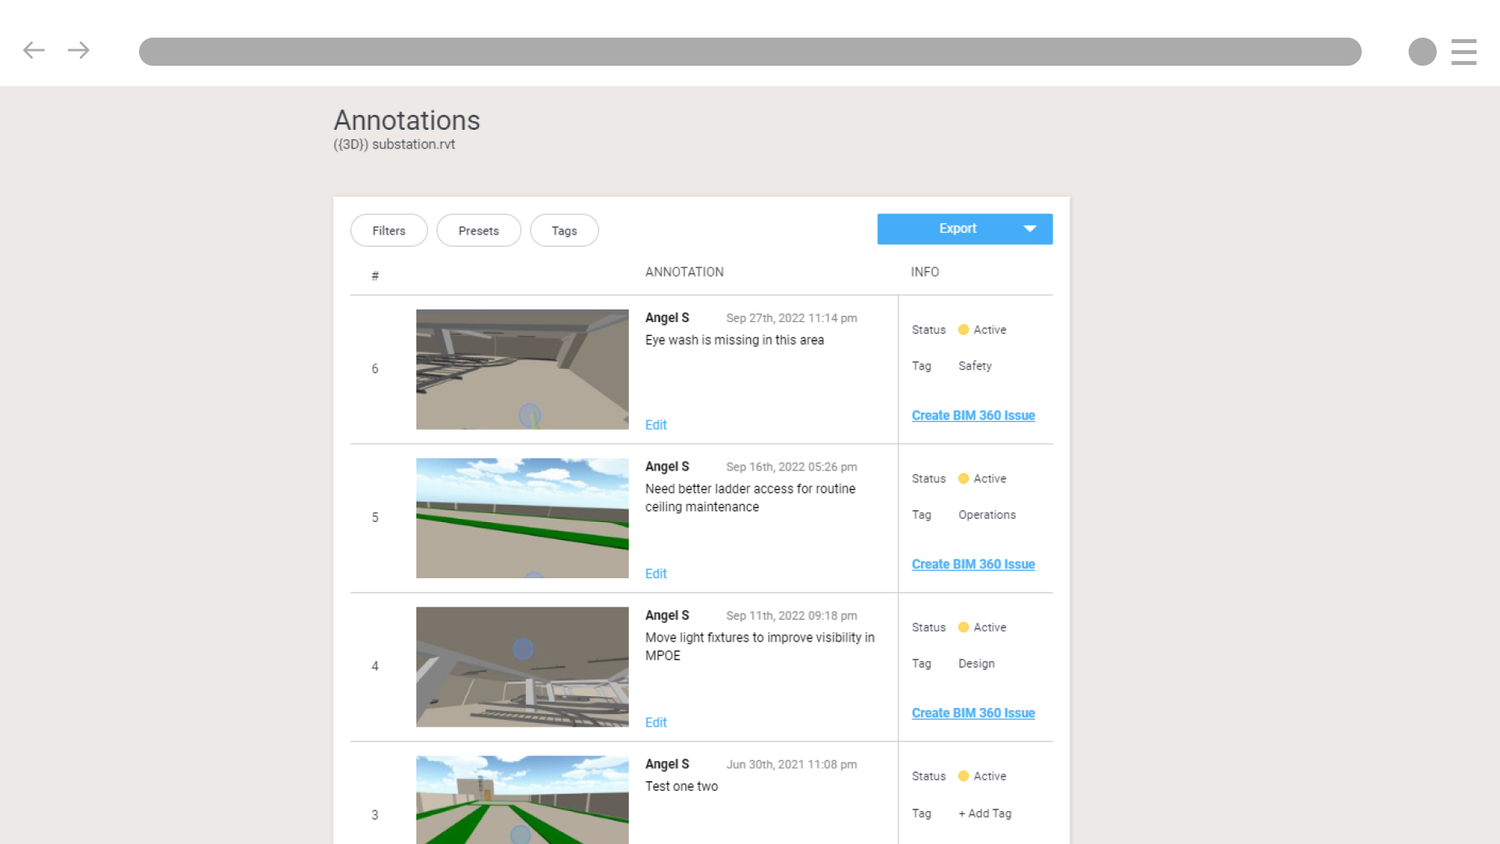This screenshot has height=844, width=1500.
Task: Open the Tags selector
Action: coord(564,230)
